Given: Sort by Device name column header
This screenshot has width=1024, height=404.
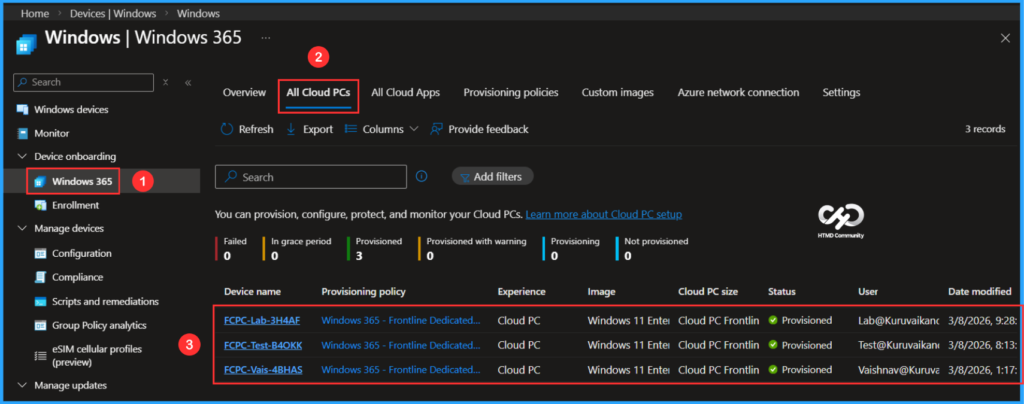Looking at the screenshot, I should [x=252, y=292].
